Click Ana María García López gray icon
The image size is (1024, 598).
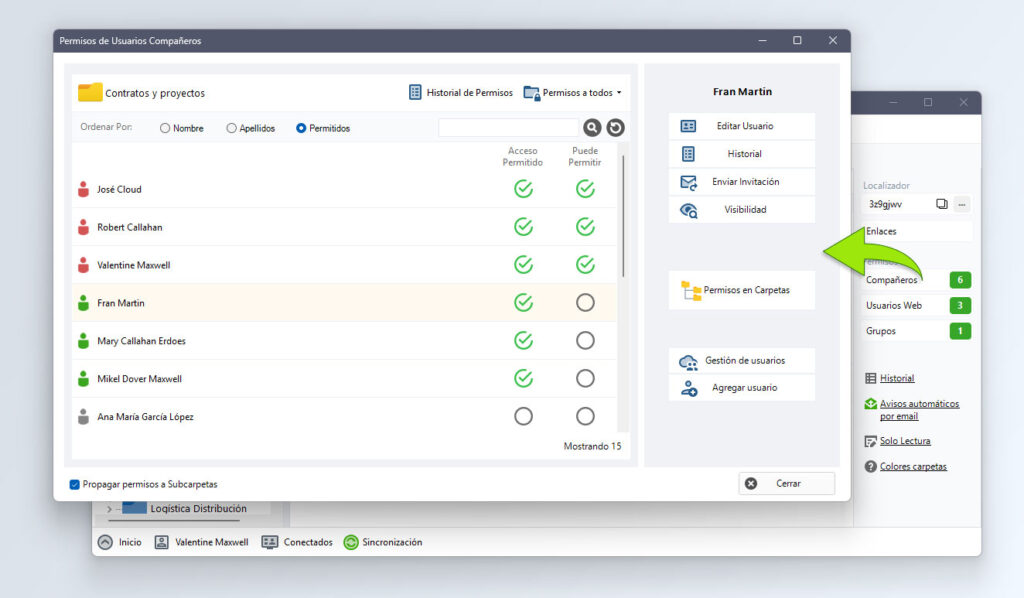coord(83,417)
